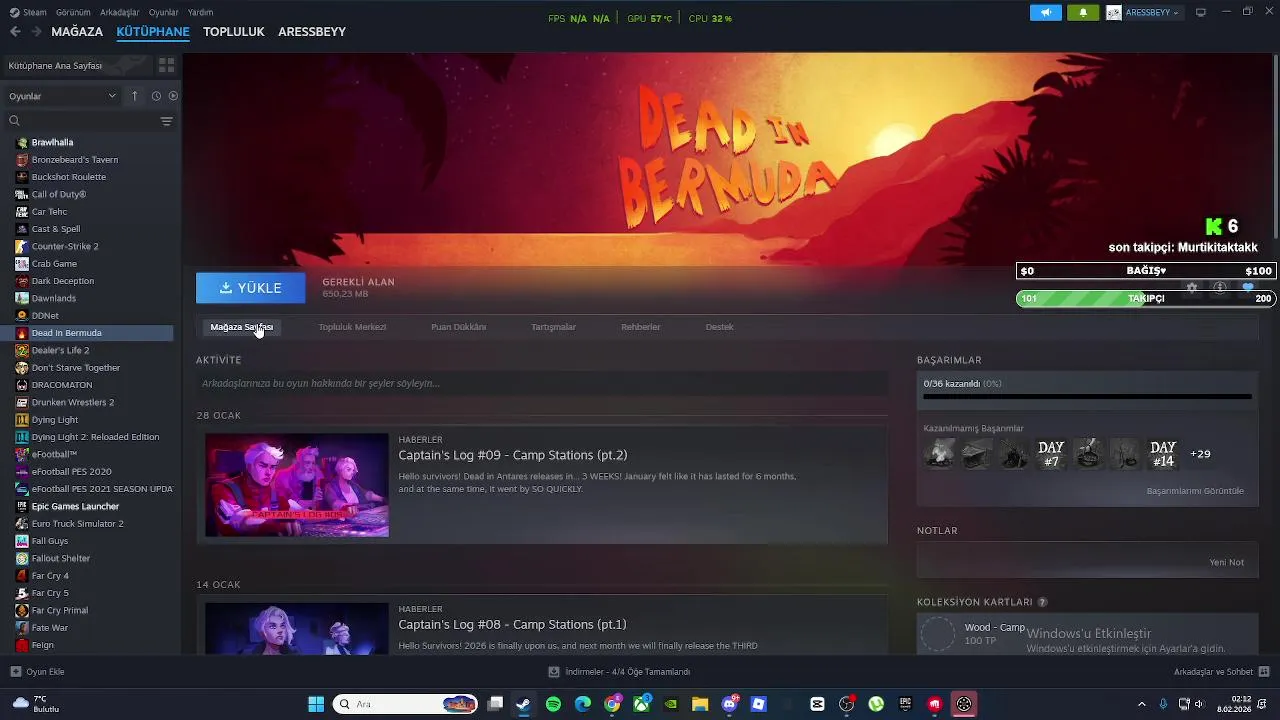Open the Mağaza Sayfası link
The height and width of the screenshot is (720, 1280).
tap(241, 327)
